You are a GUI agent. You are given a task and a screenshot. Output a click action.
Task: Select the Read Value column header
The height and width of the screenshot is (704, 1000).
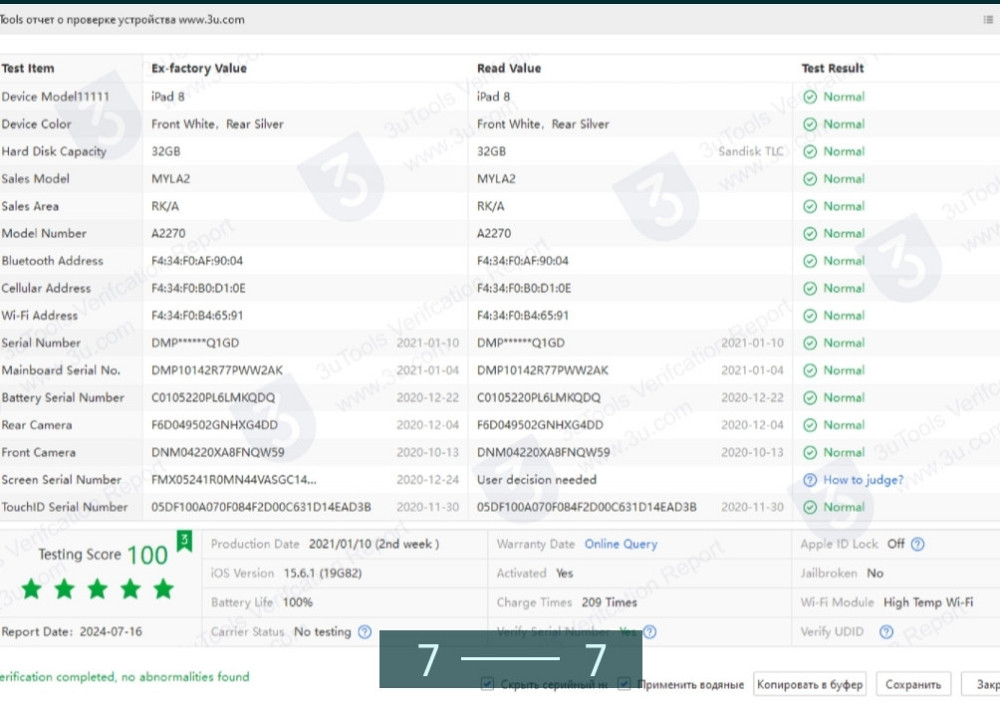click(508, 69)
